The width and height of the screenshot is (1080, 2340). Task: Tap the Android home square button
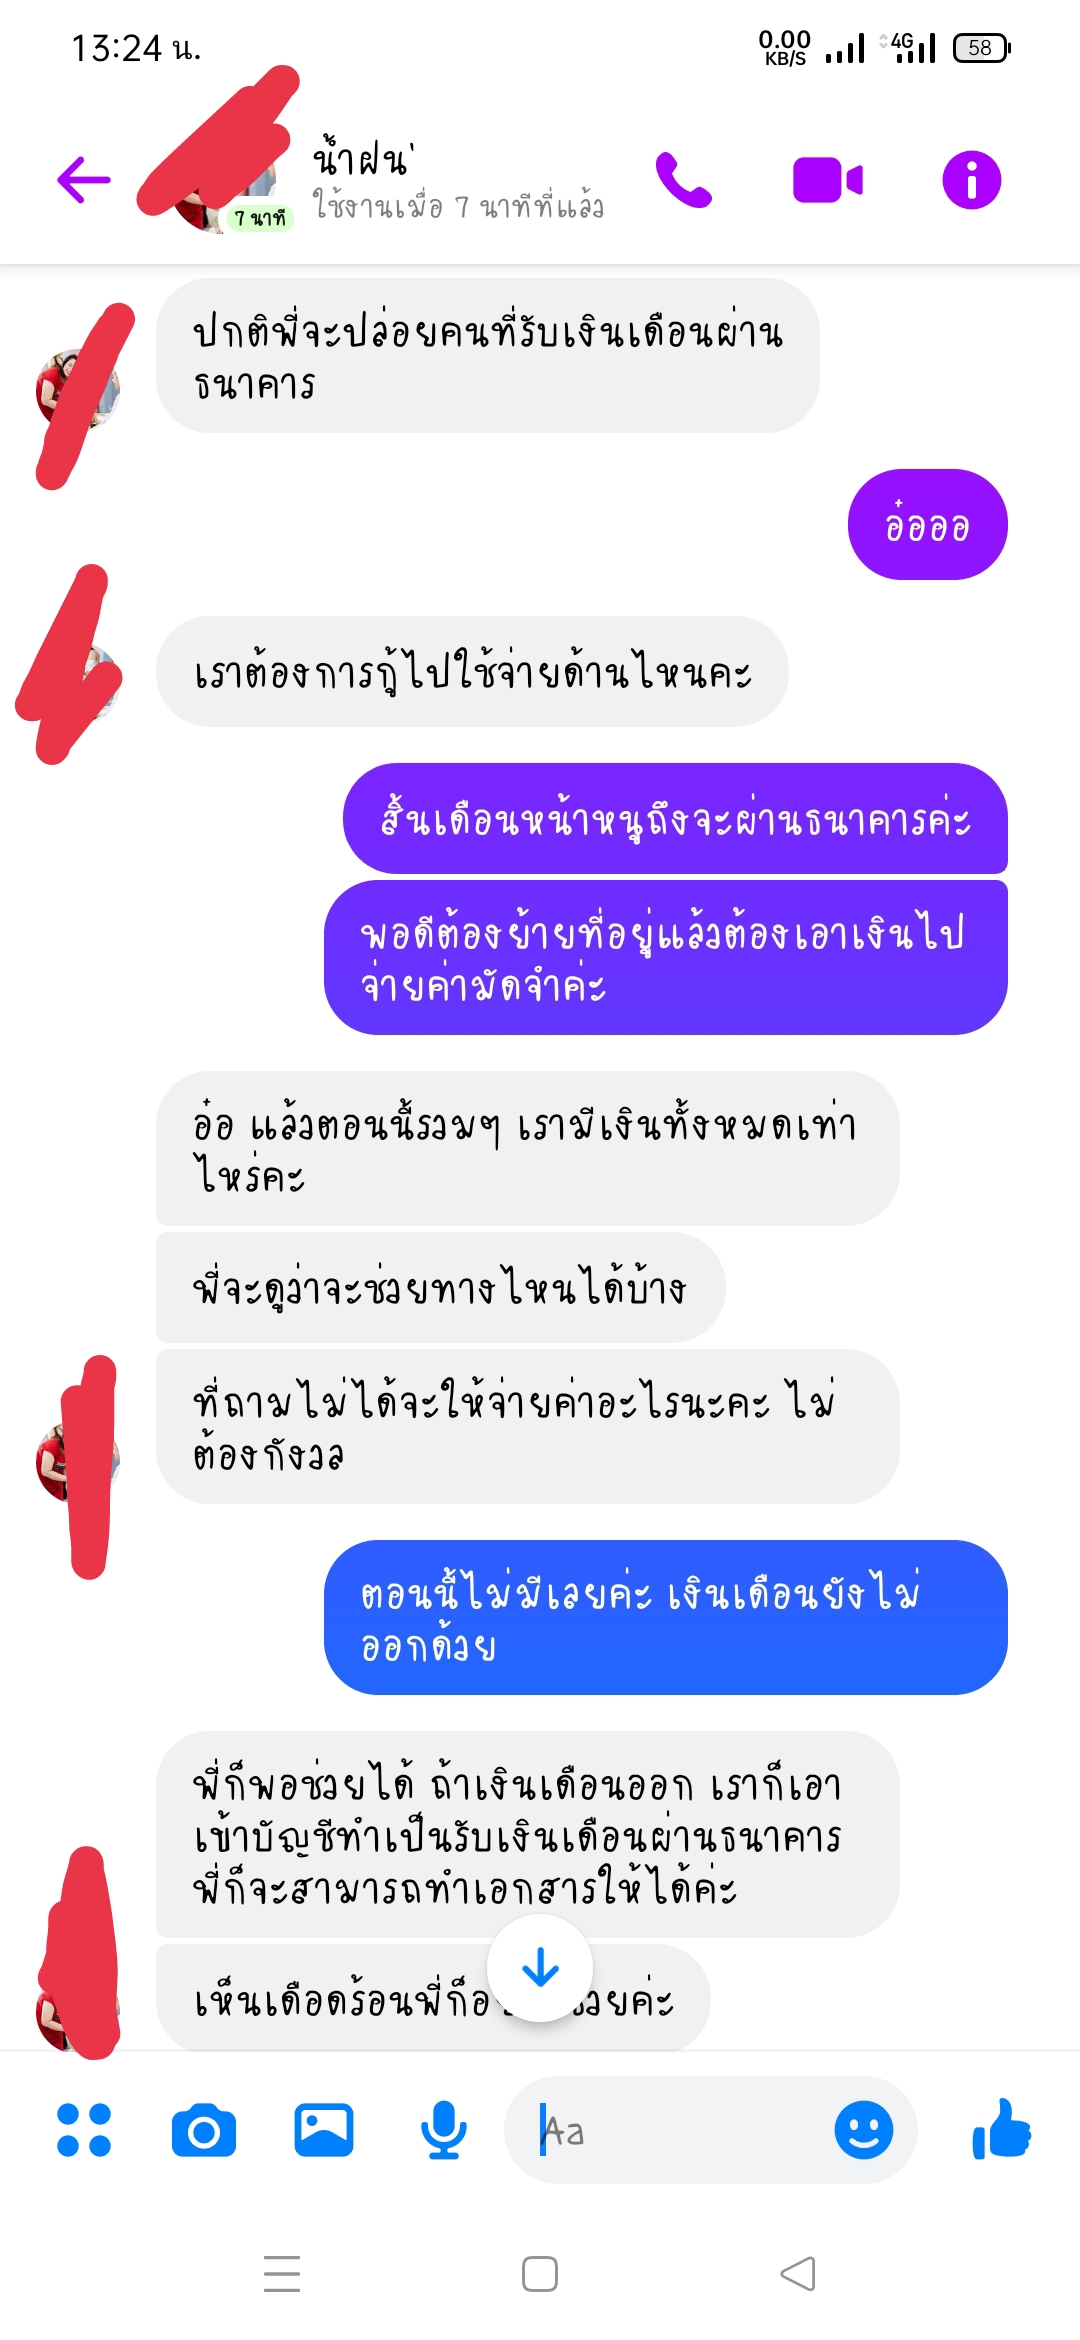(540, 2274)
